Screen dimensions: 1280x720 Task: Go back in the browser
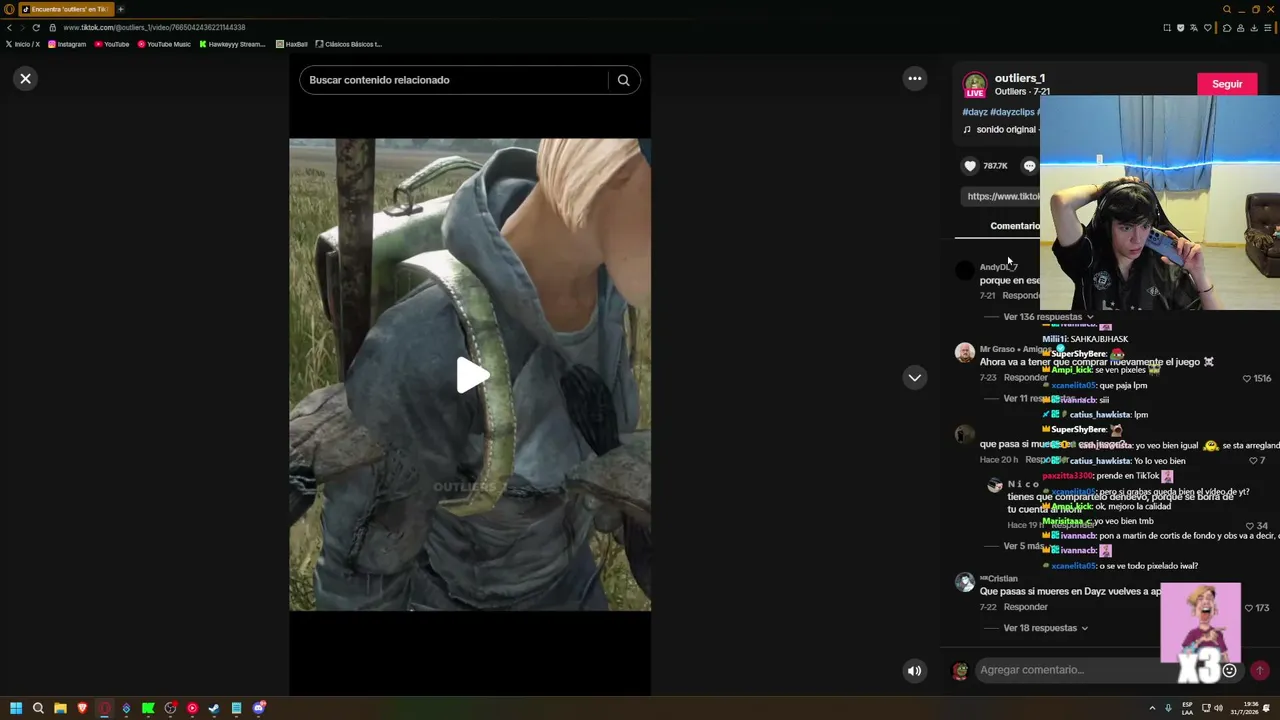[9, 27]
